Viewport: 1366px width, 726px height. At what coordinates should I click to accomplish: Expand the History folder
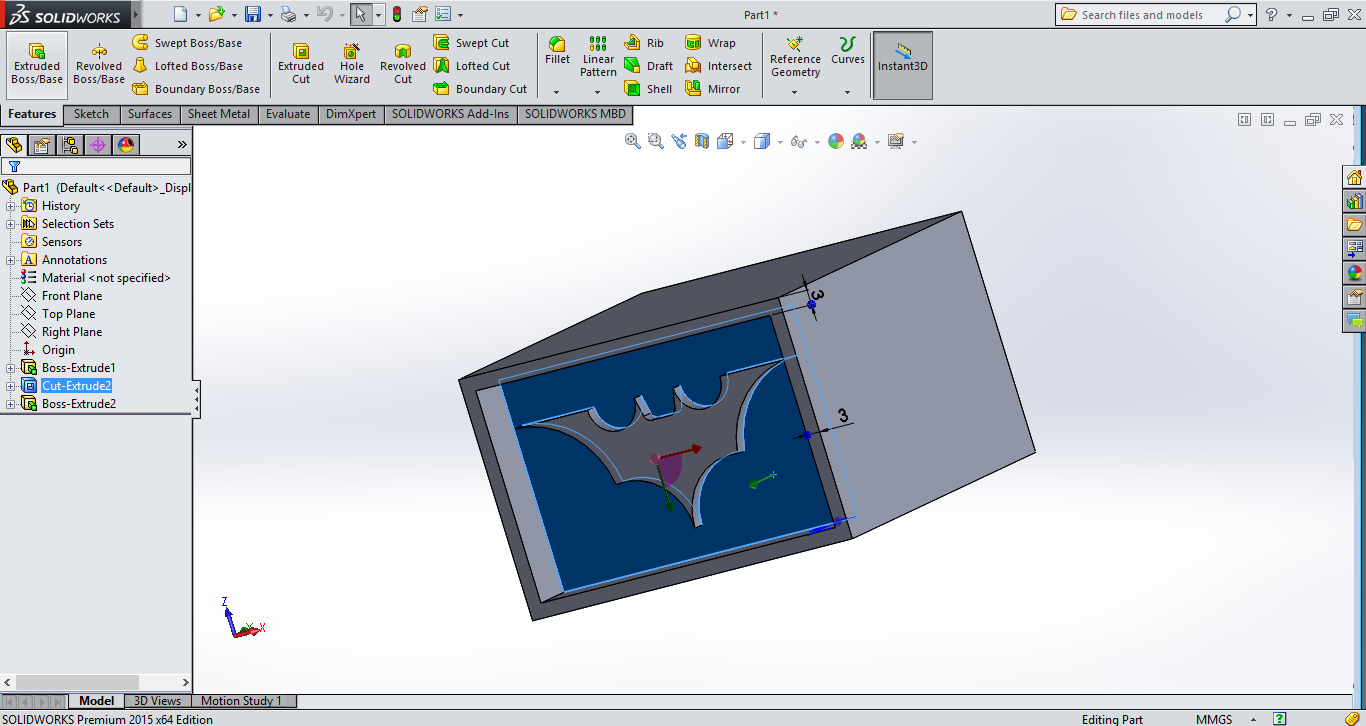11,206
